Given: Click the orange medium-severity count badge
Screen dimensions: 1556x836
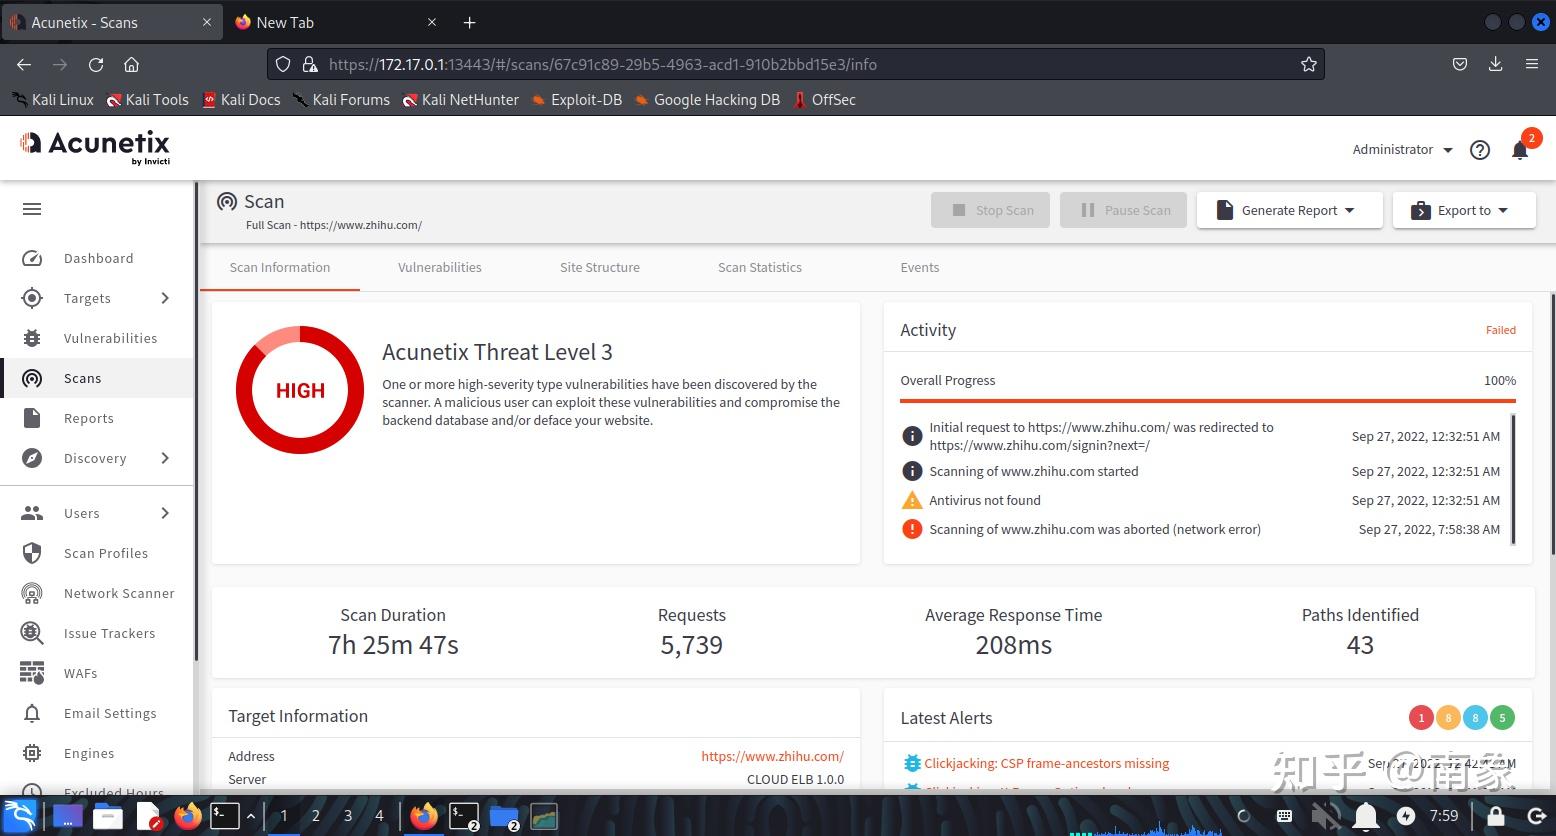Looking at the screenshot, I should [x=1448, y=717].
